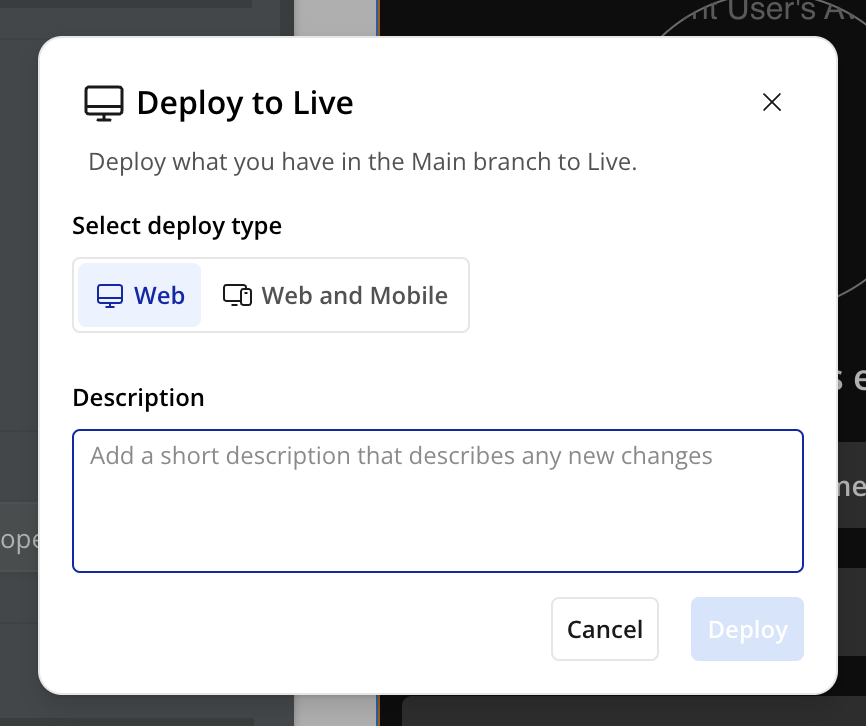Viewport: 866px width, 726px height.
Task: Close the Deploy to Live dialog
Action: click(x=772, y=102)
